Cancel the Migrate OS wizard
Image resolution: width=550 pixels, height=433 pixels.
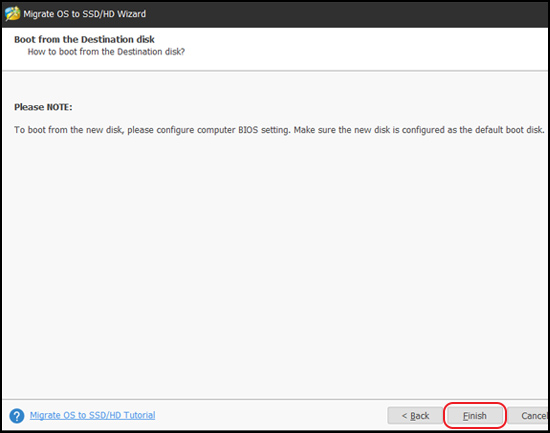(x=528, y=416)
